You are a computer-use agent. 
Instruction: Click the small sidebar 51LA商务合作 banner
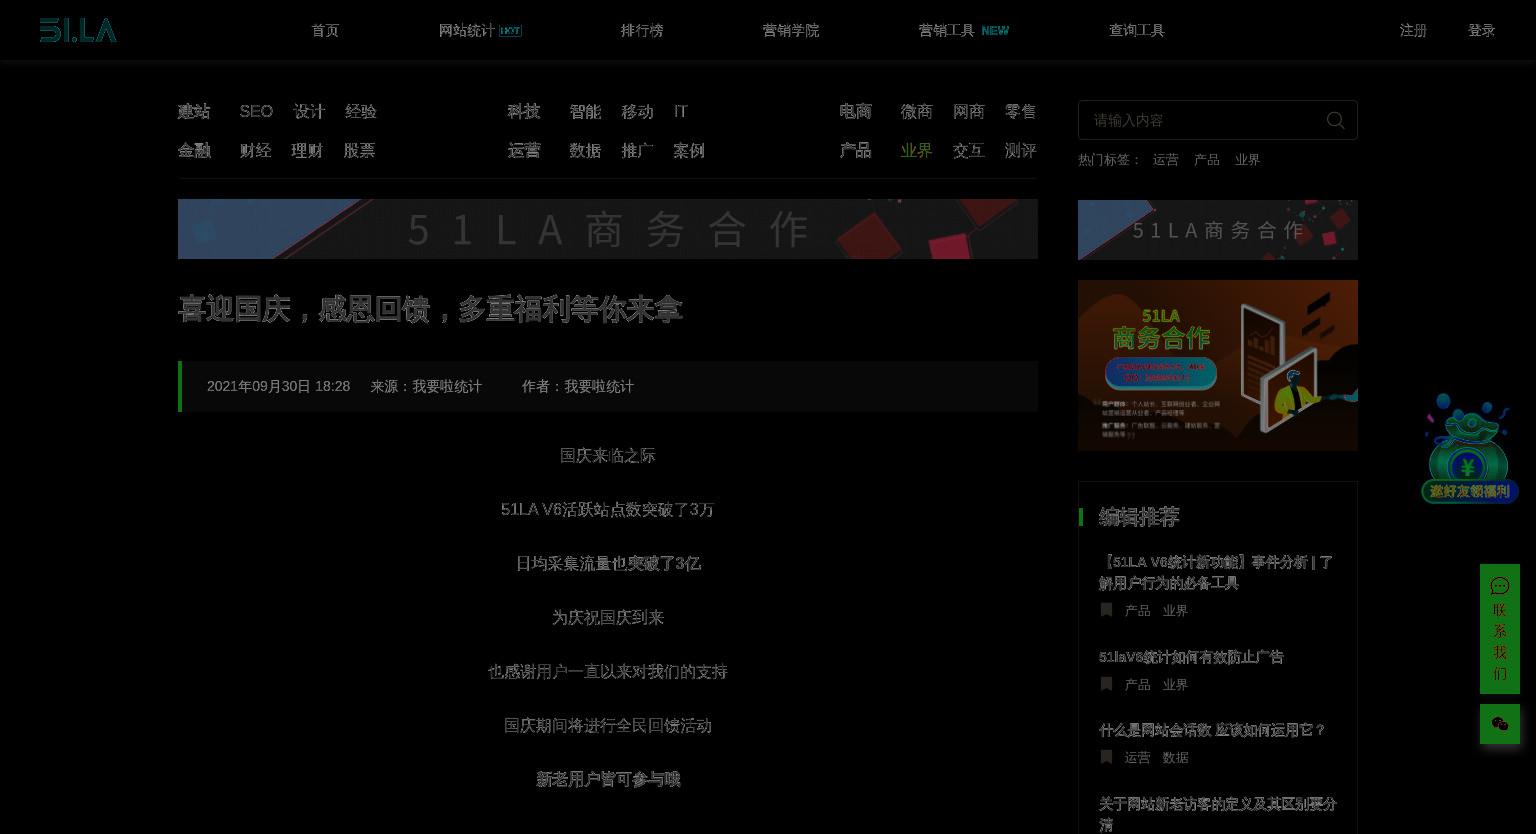[x=1218, y=230]
